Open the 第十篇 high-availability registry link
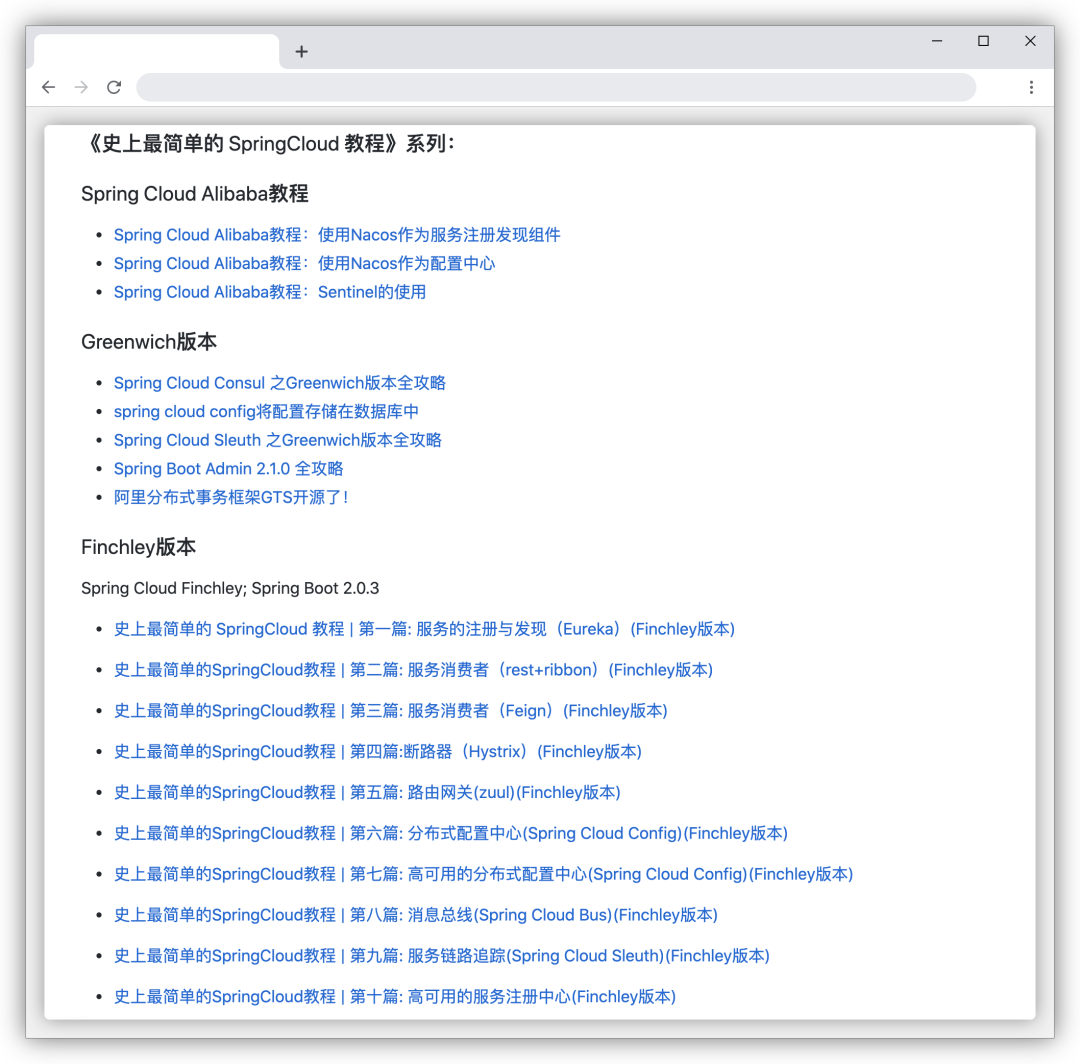This screenshot has width=1080, height=1064. click(x=395, y=997)
